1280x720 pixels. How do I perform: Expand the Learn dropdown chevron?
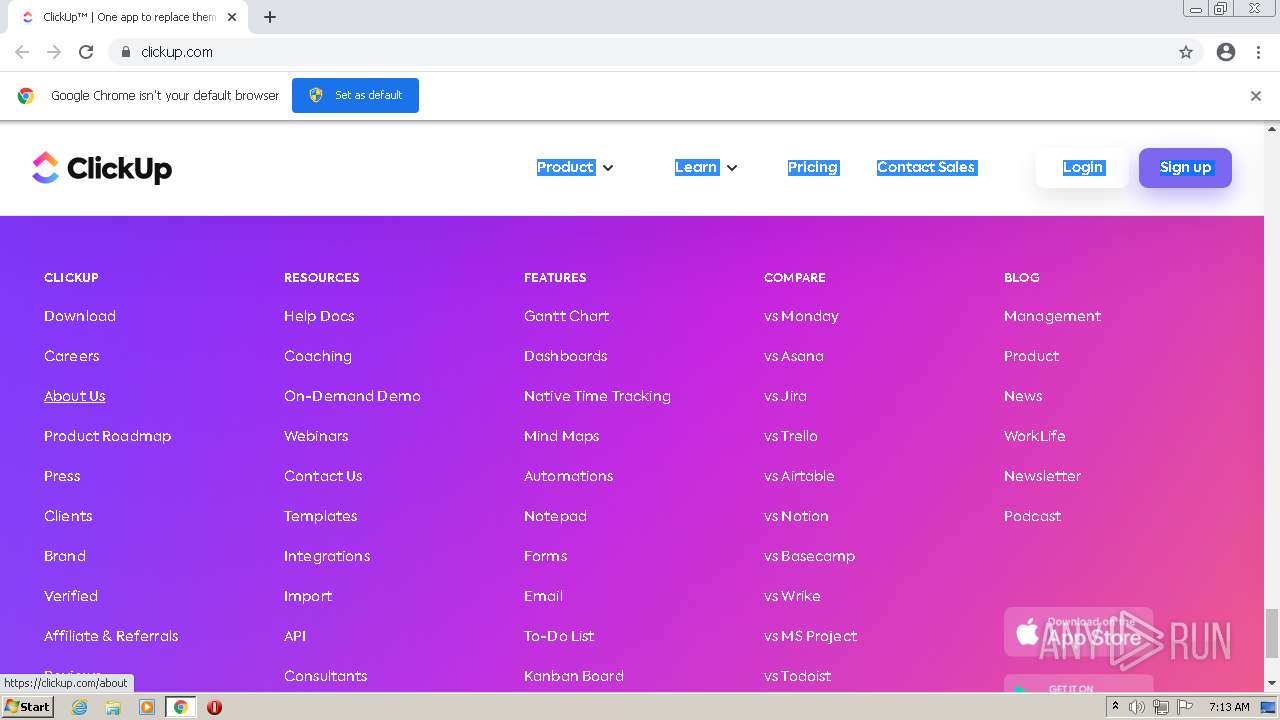(x=732, y=168)
